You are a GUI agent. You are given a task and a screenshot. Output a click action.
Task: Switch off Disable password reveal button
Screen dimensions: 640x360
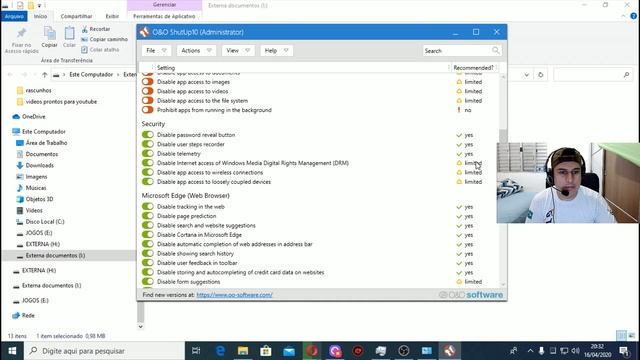(148, 135)
